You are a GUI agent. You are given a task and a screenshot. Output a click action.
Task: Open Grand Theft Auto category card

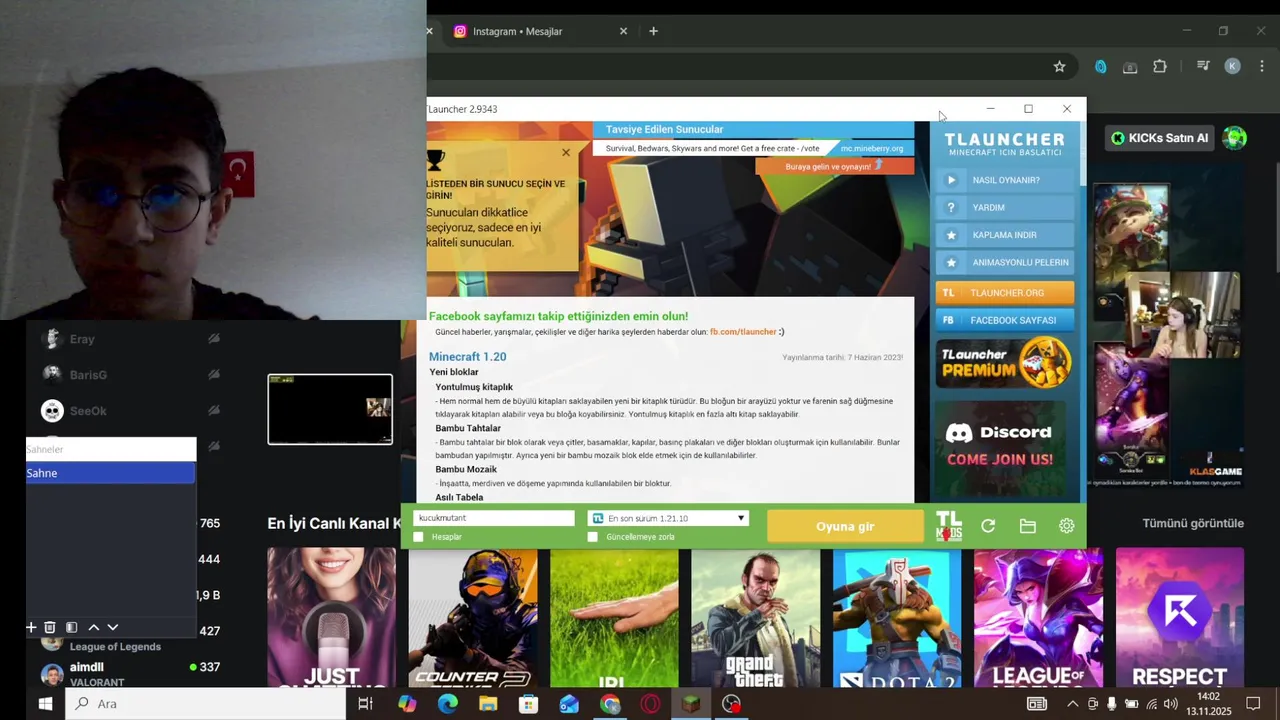755,617
